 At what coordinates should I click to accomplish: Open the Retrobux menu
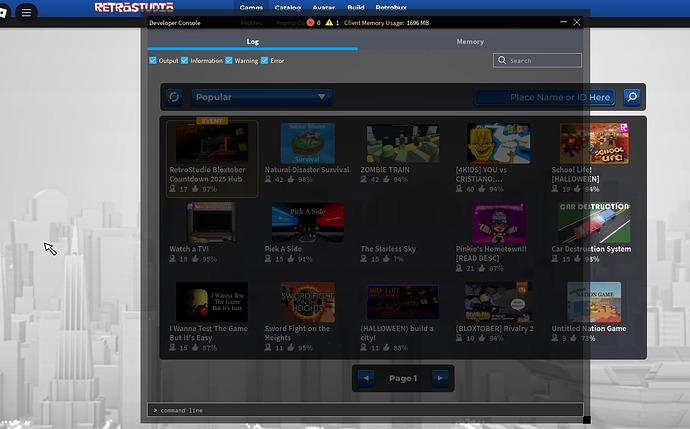[x=391, y=7]
